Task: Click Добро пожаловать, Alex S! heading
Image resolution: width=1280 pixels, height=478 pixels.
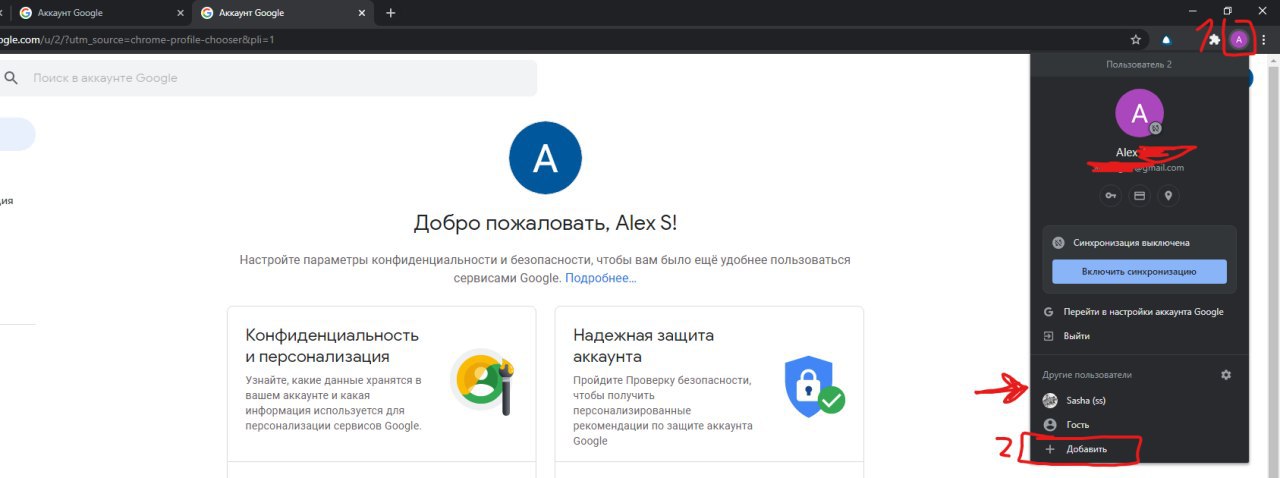Action: (x=545, y=223)
